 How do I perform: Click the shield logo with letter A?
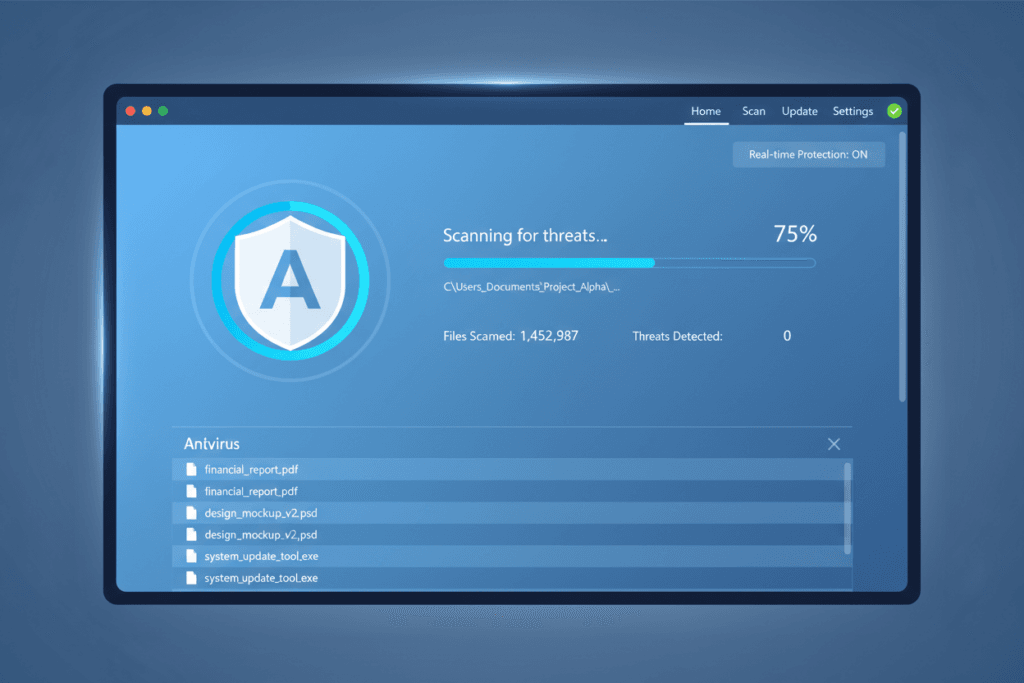coord(290,282)
